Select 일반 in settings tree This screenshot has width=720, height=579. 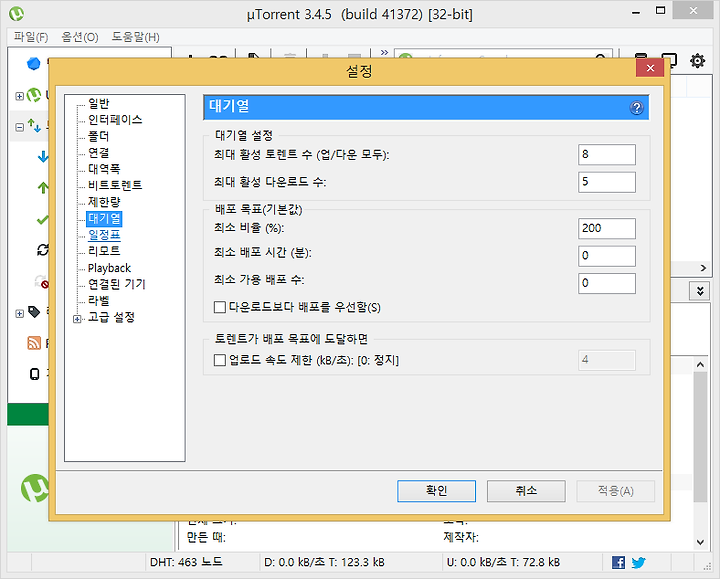(98, 103)
